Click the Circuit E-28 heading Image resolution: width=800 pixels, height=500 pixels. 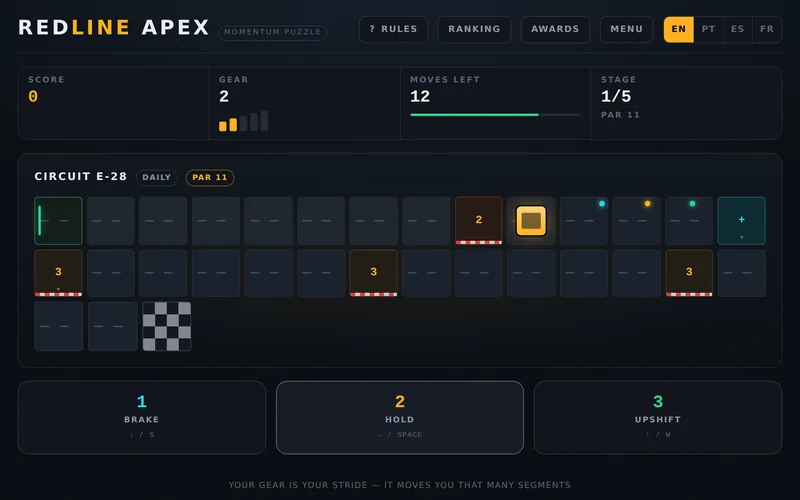81,177
